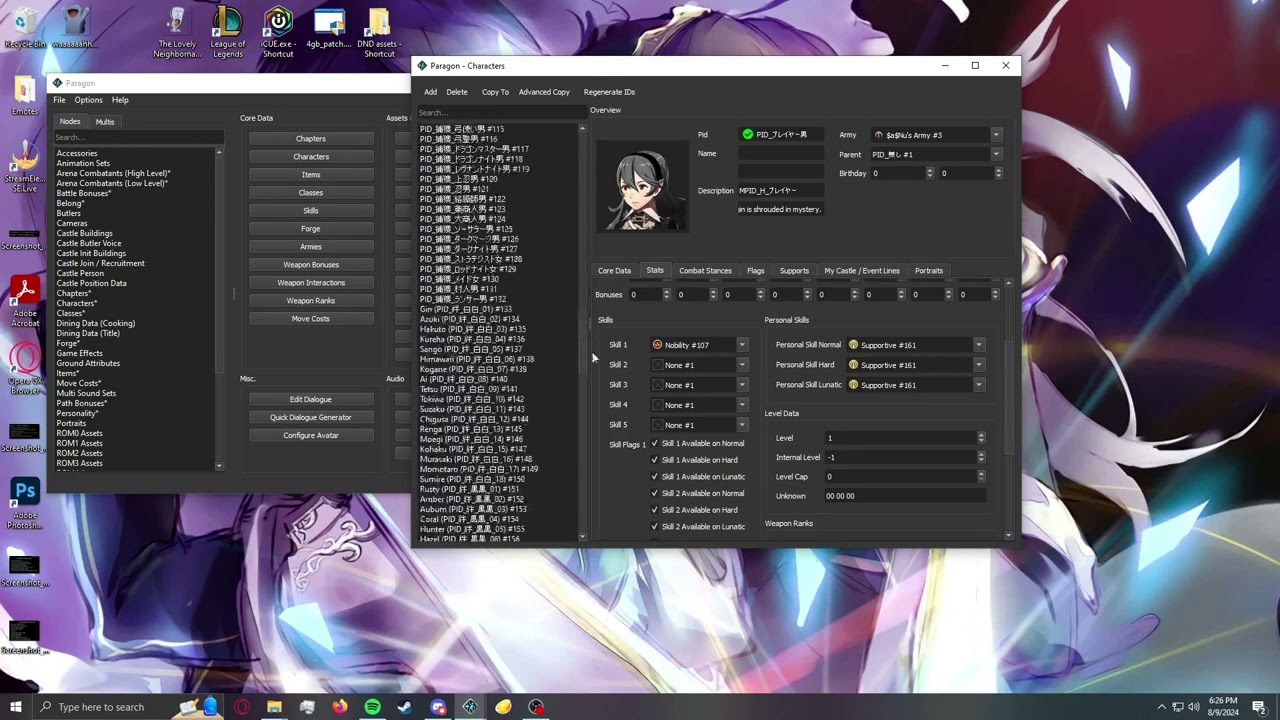Open the Recycle Bin desktop icon
The height and width of the screenshot is (720, 1280).
click(24, 28)
